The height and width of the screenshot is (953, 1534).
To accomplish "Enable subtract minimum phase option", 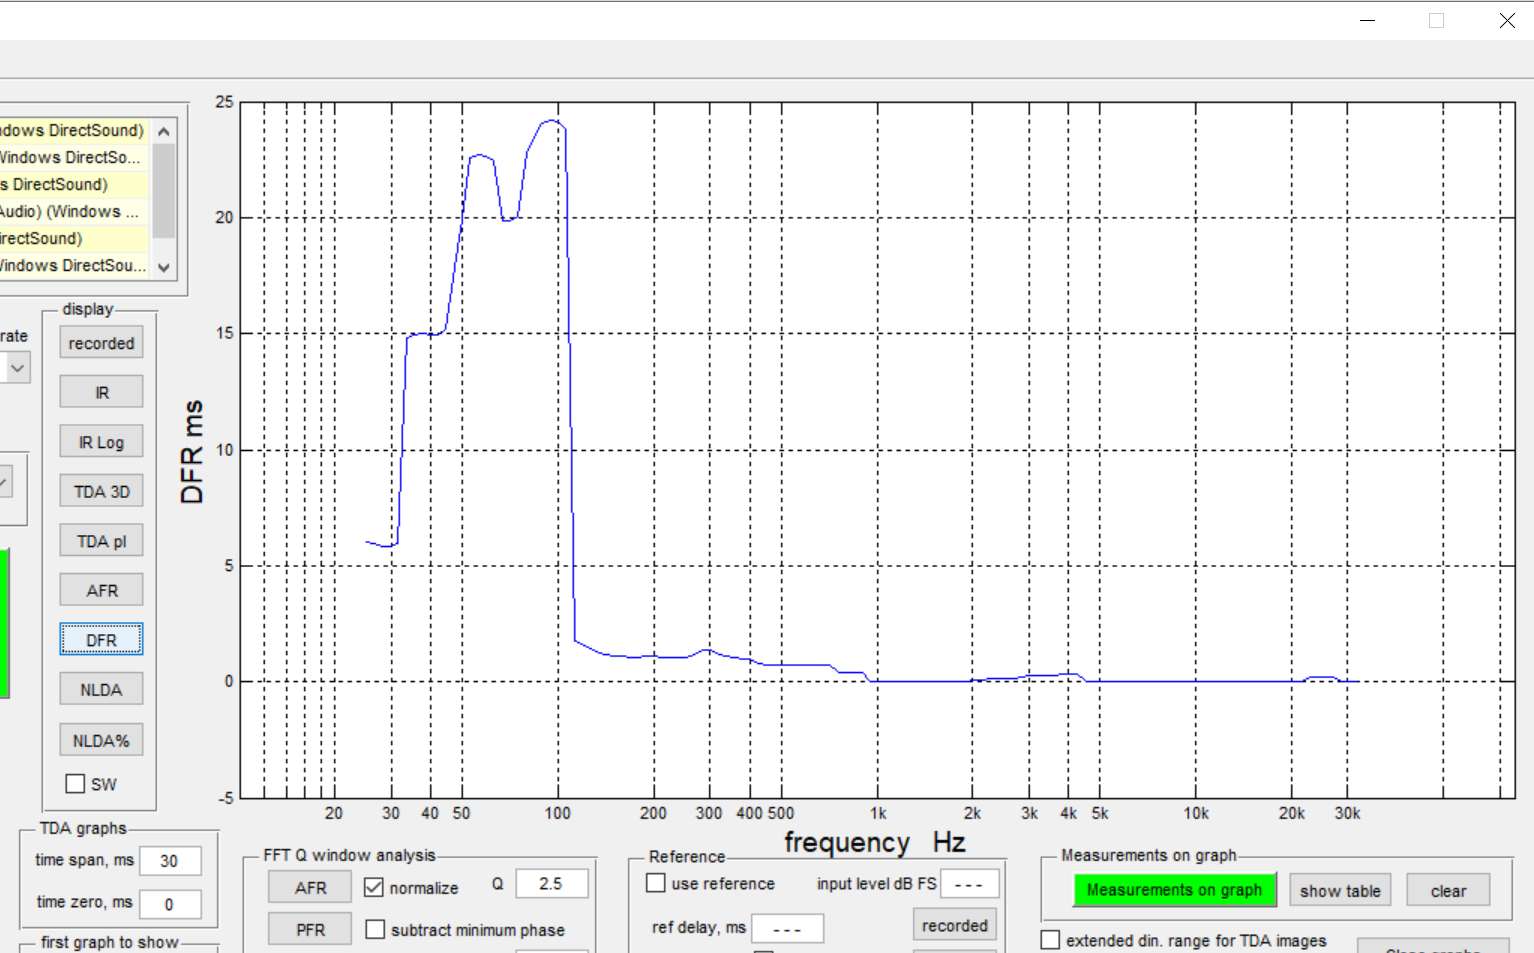I will click(375, 930).
